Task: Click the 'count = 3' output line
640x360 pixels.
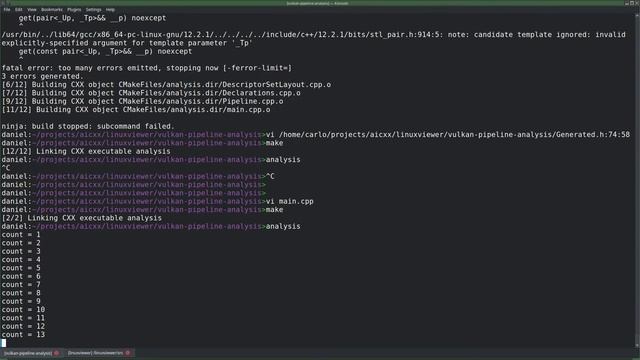Action: tap(21, 251)
